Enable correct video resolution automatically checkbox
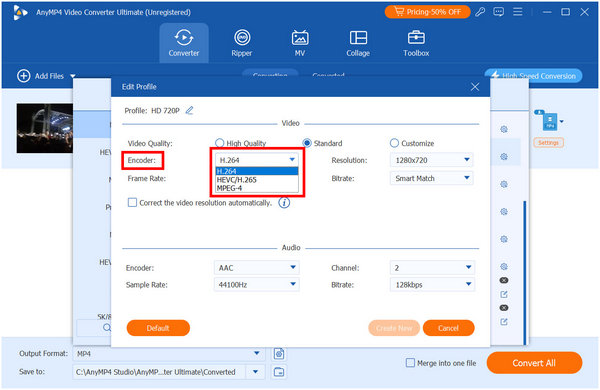600x390 pixels. click(132, 202)
